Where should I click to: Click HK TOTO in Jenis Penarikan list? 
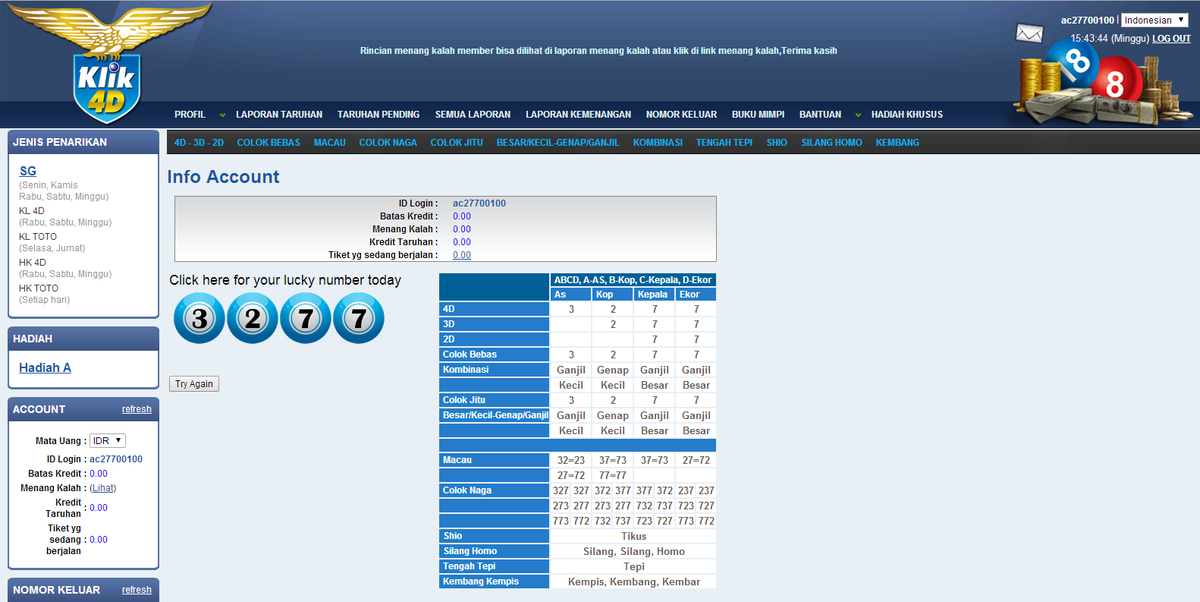[39, 289]
